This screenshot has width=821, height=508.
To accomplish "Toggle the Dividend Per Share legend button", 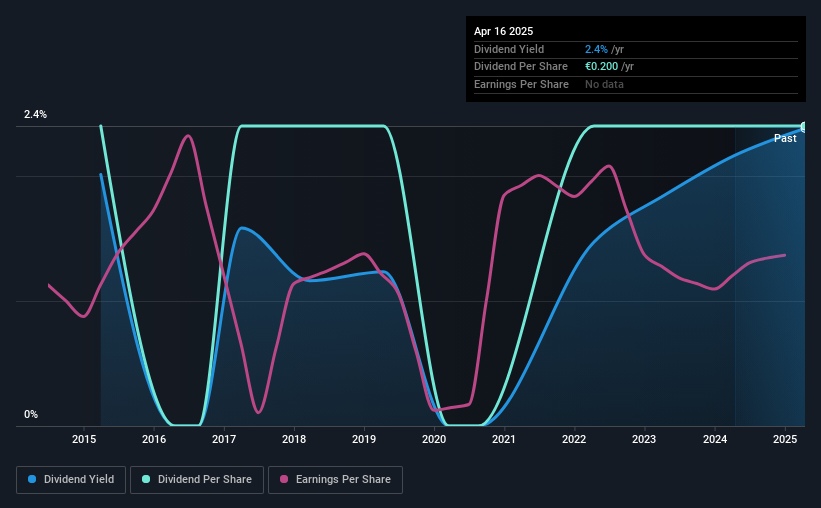I will [197, 480].
